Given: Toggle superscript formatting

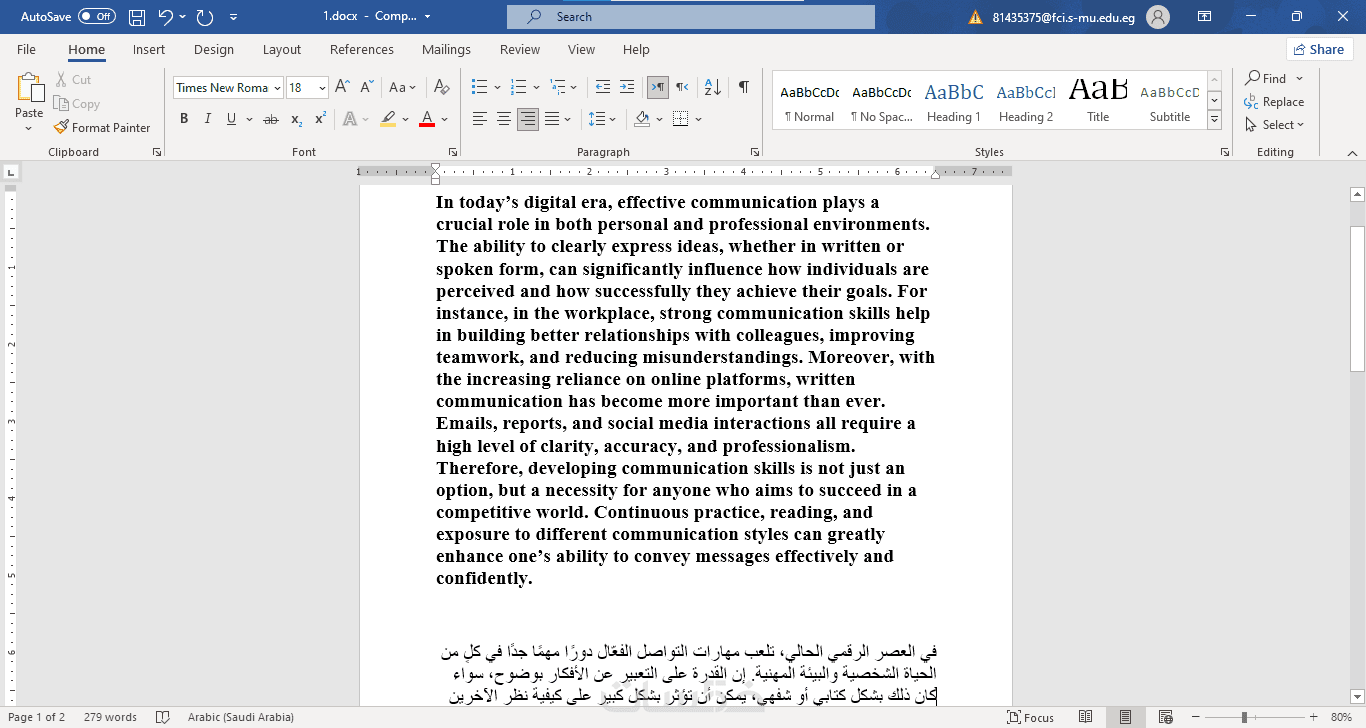Looking at the screenshot, I should (x=320, y=119).
